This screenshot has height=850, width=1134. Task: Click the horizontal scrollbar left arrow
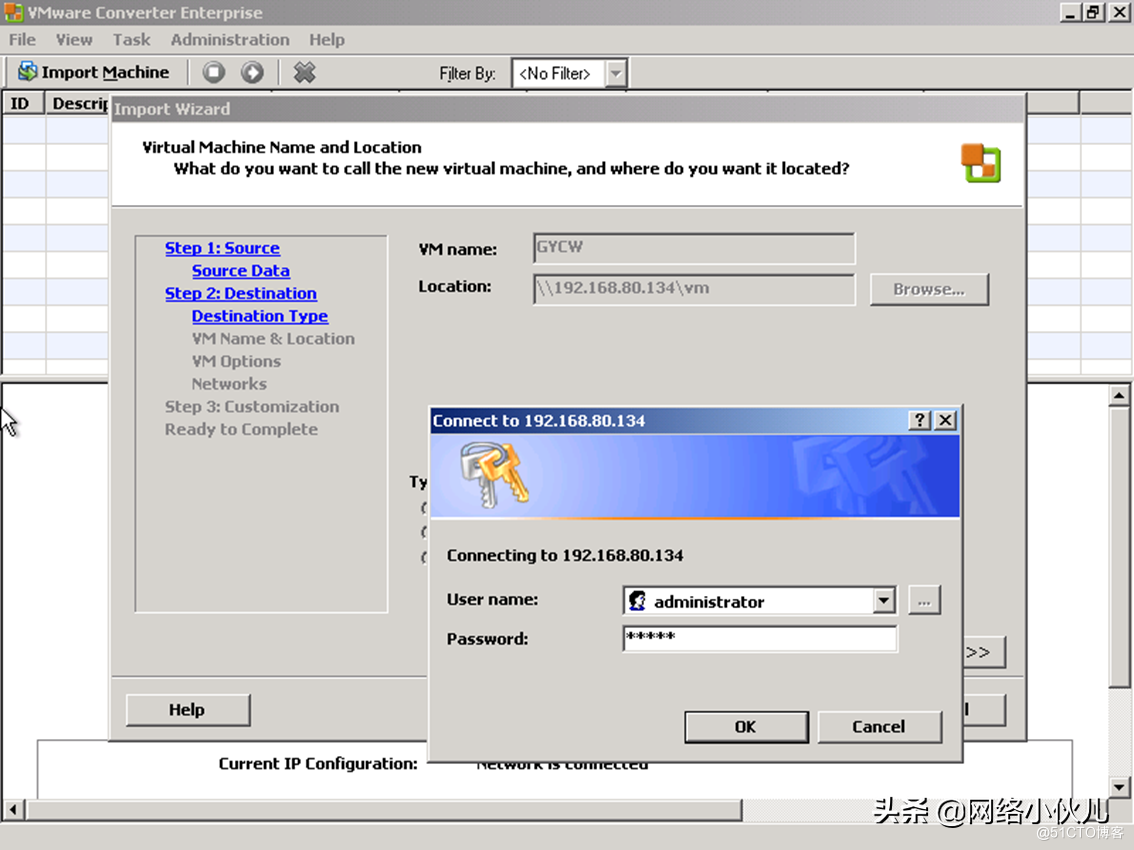[13, 809]
